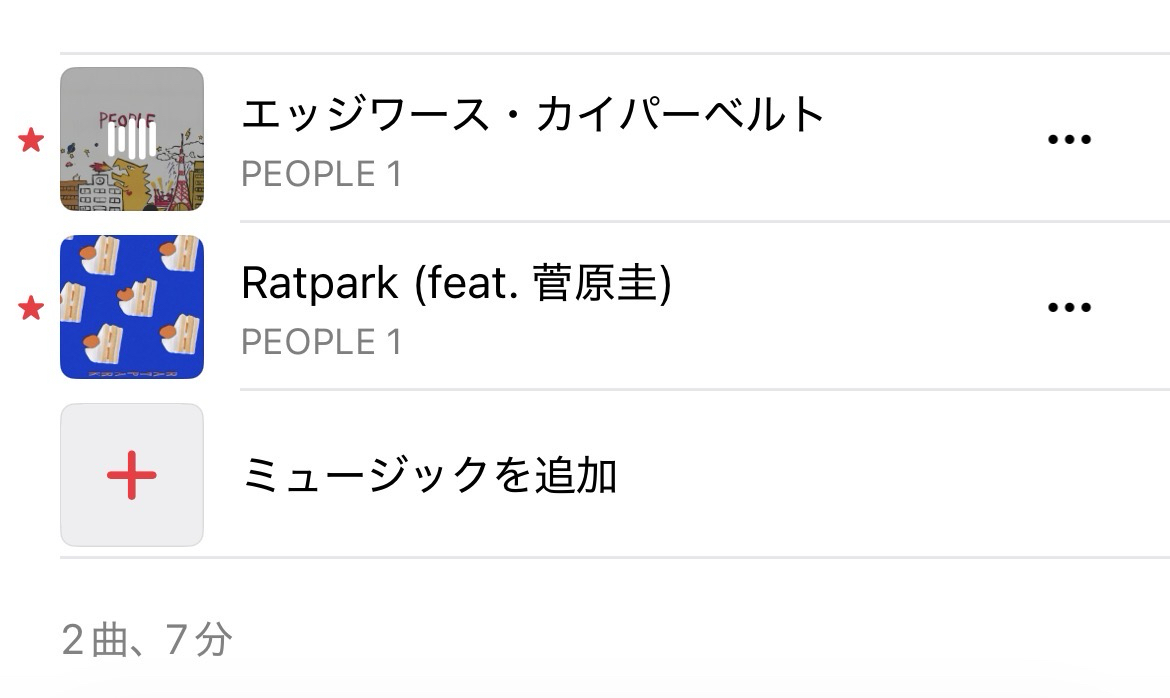Tap the ミュージックを追加 label
The width and height of the screenshot is (1170, 698).
[429, 476]
